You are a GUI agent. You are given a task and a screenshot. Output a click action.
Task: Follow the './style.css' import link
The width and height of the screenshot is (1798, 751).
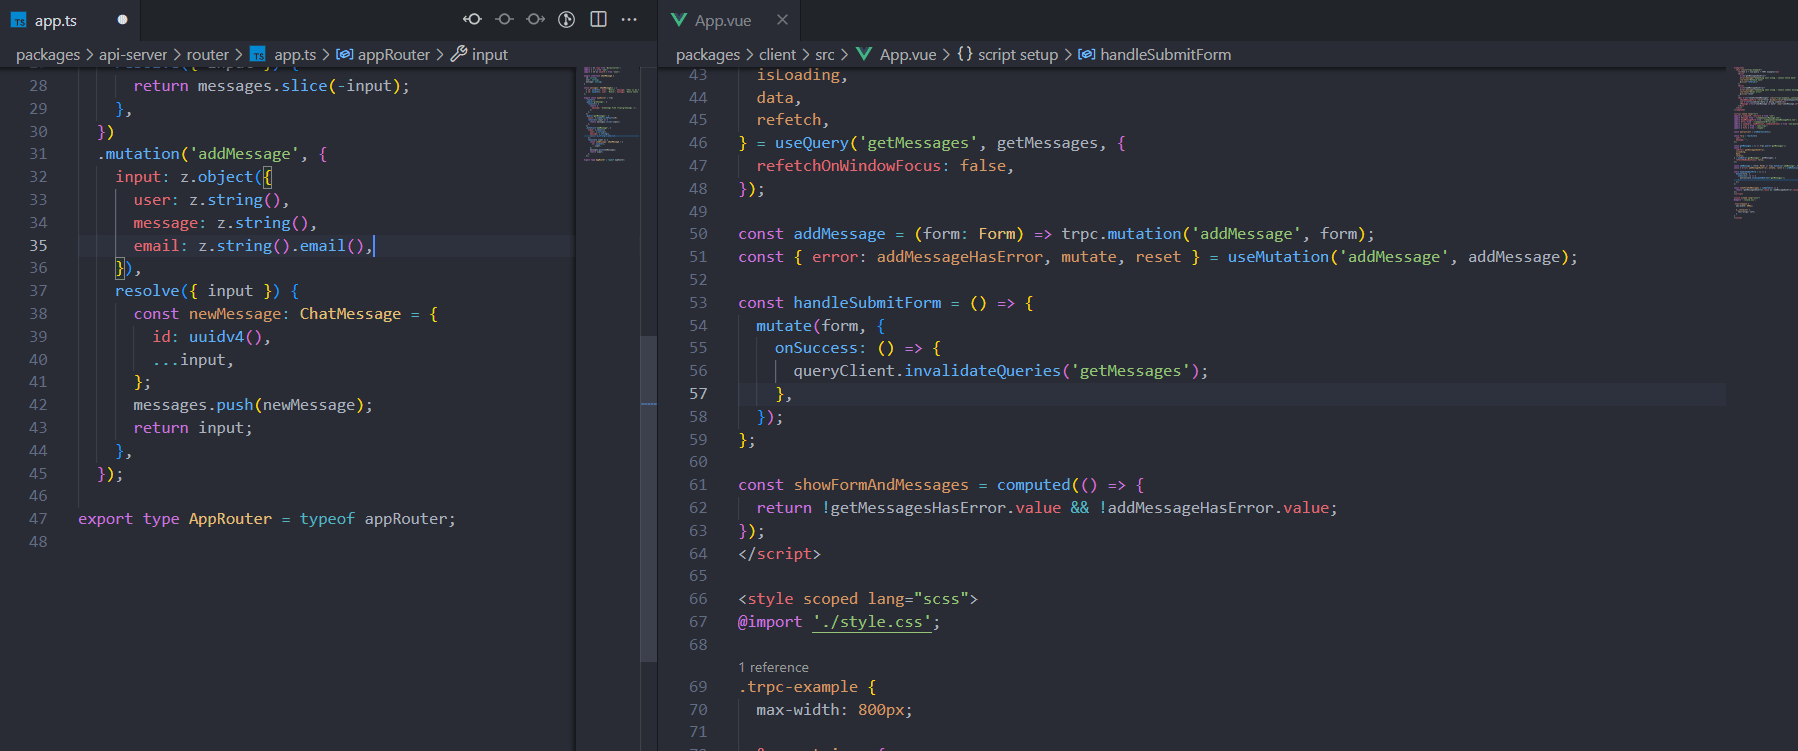(872, 622)
